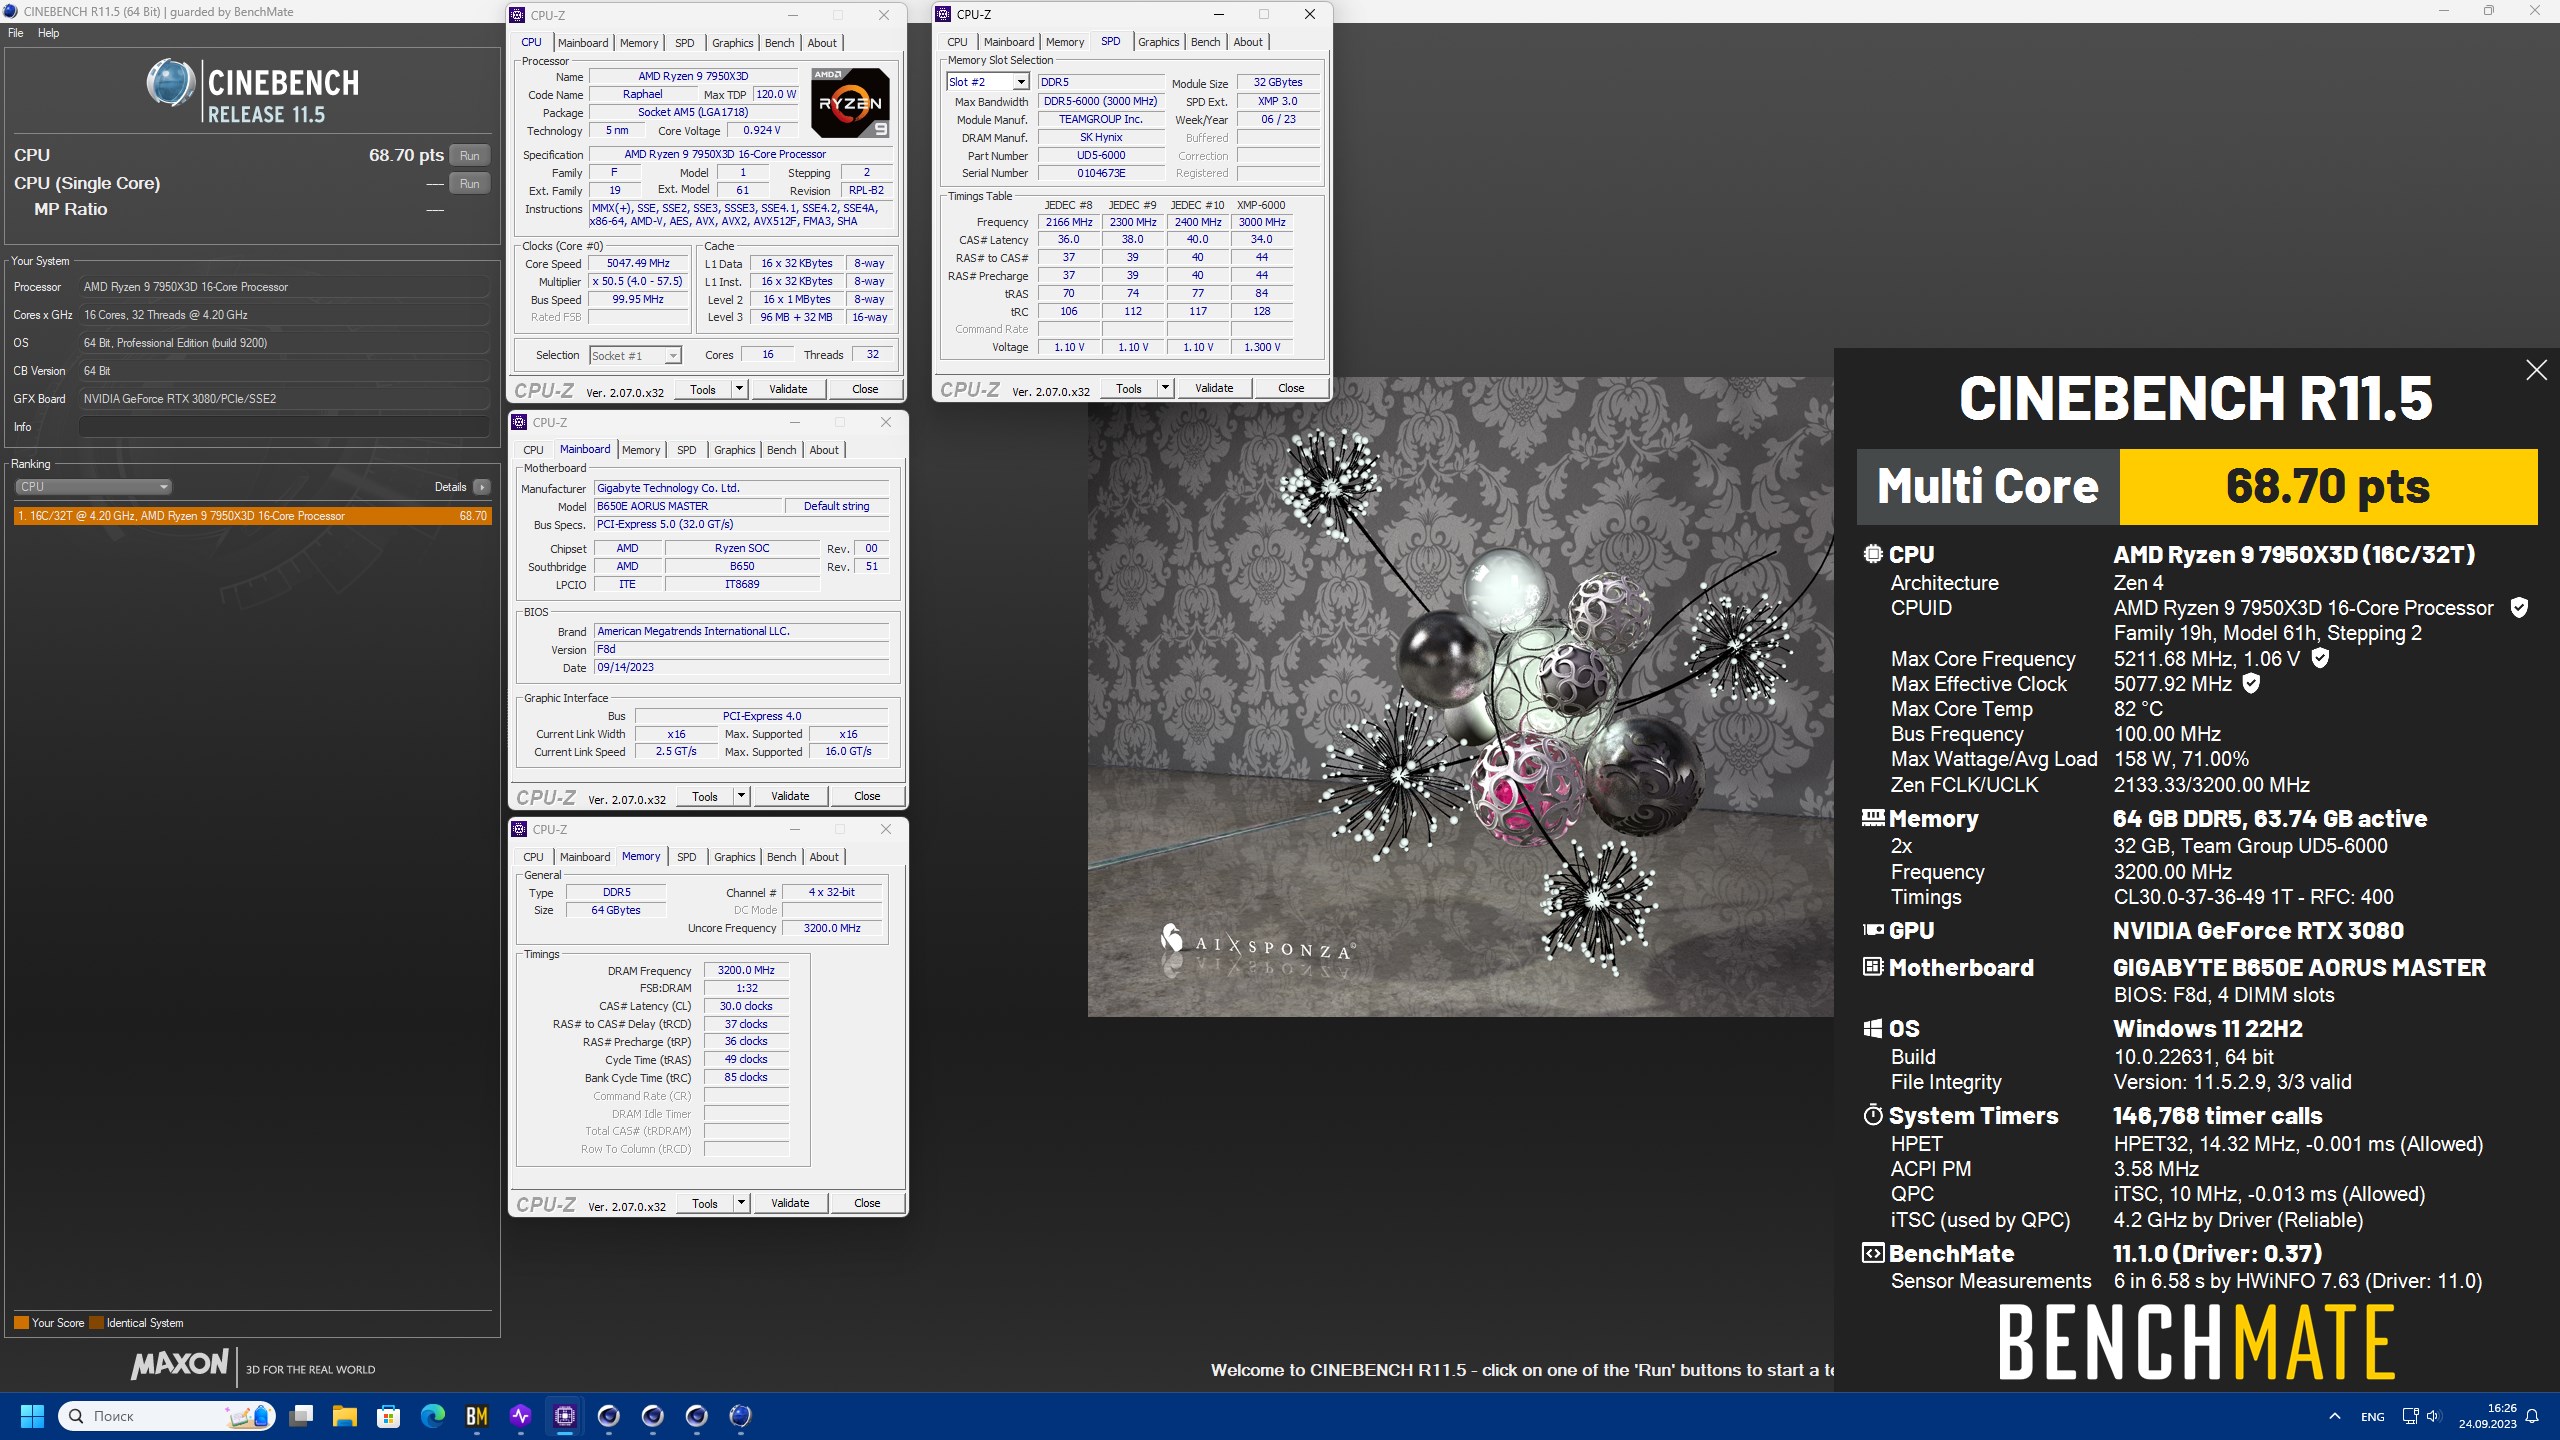Switch to the BenchMate BM taskbar icon
The image size is (2560, 1440).
[477, 1416]
